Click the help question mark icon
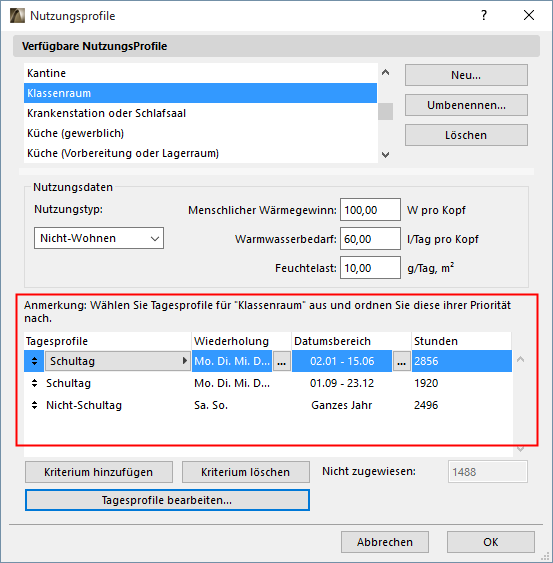553x563 pixels. tap(484, 15)
